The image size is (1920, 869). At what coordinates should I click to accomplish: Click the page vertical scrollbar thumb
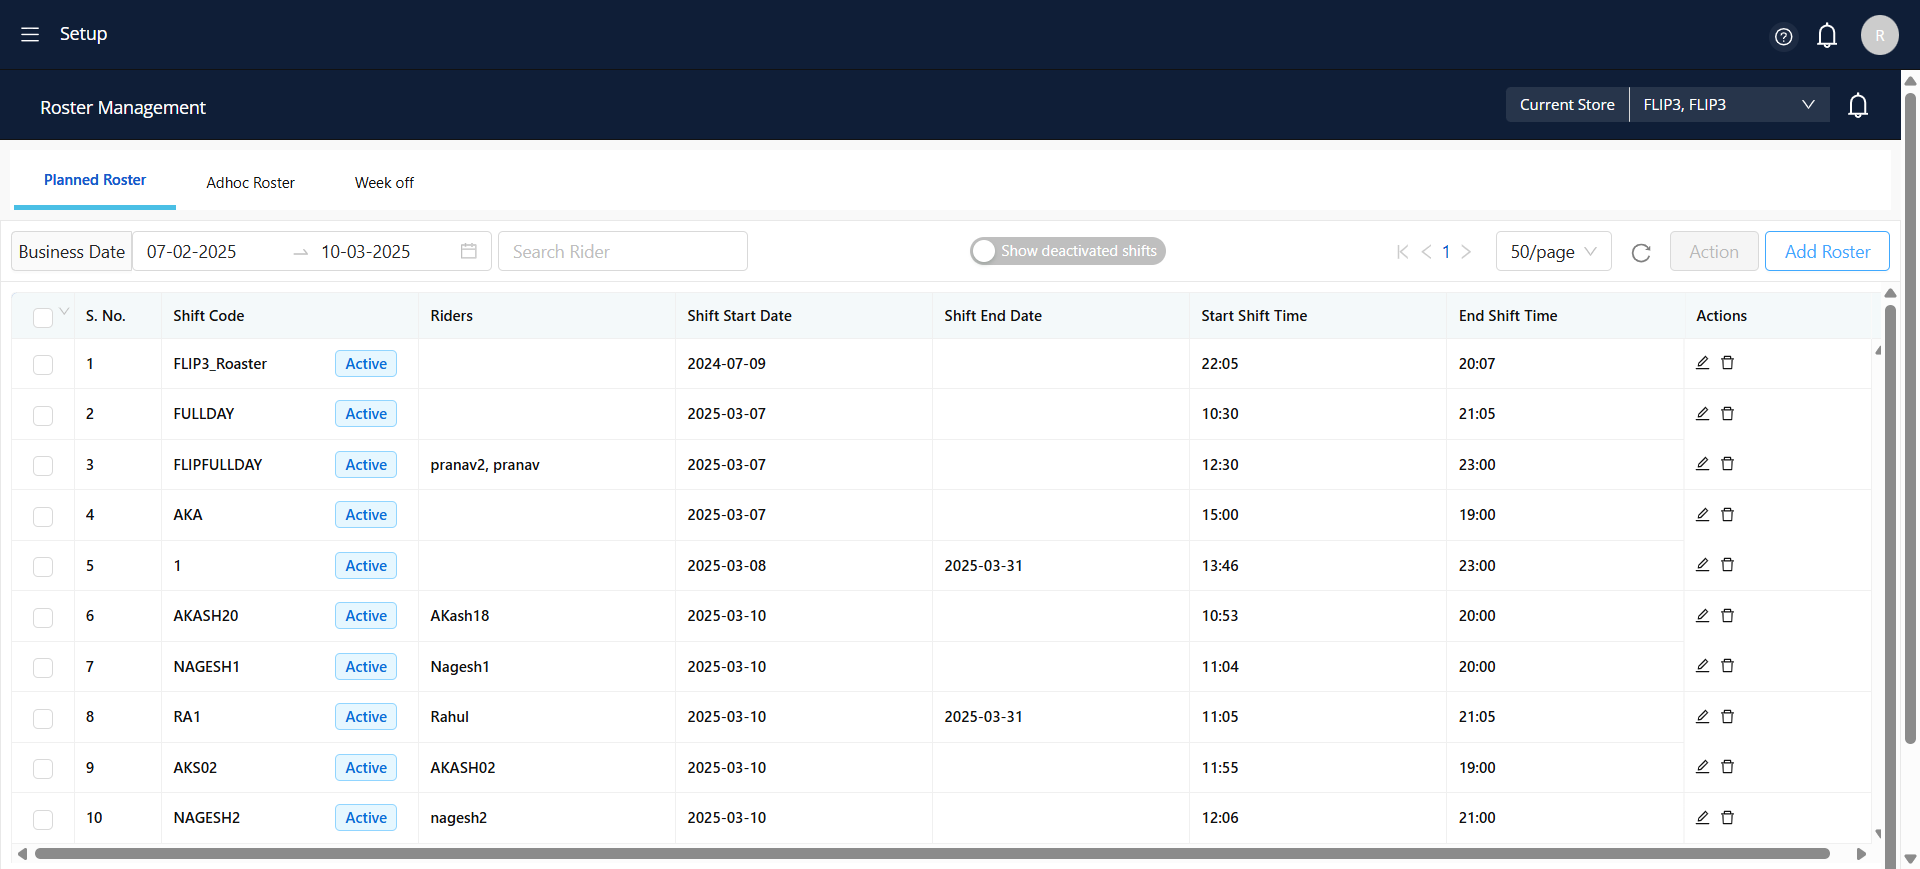[x=1910, y=418]
